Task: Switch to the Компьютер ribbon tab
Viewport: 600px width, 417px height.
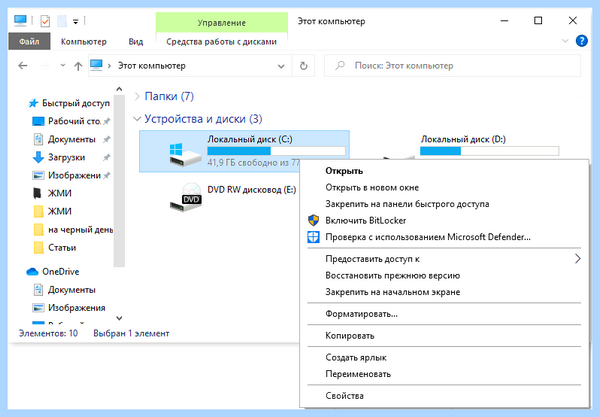Action: click(83, 41)
